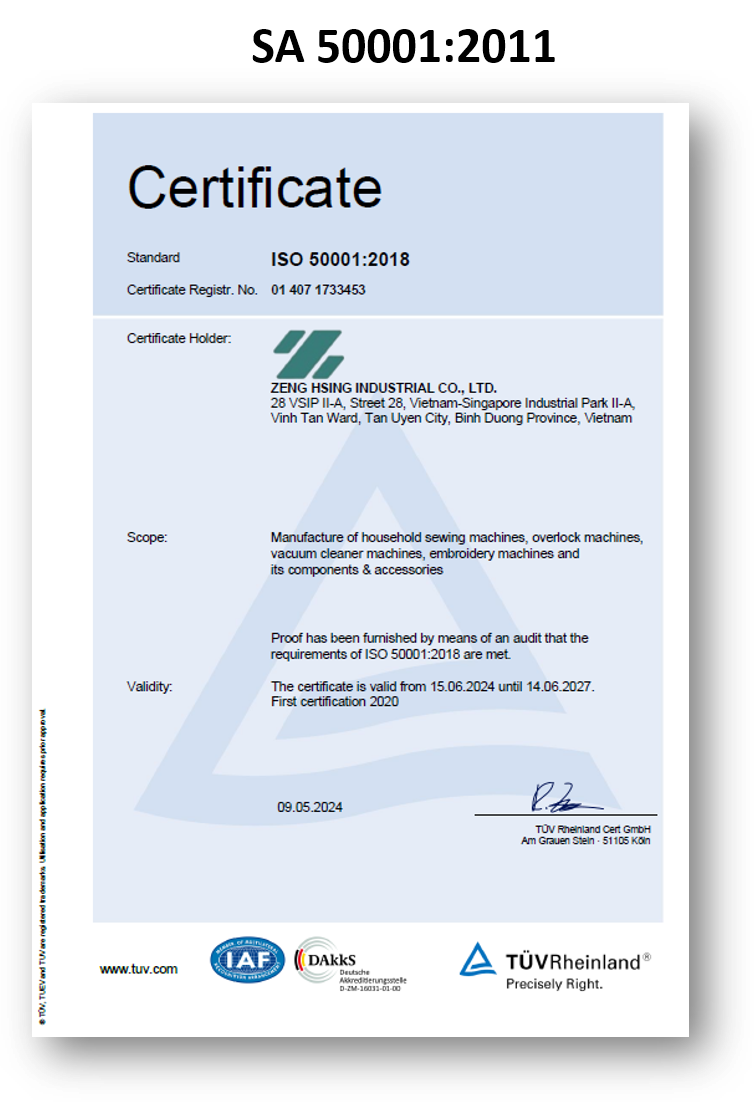Screen dimensions: 754x1102
Task: Click the Certificate Registr. No. label
Action: click(x=192, y=290)
